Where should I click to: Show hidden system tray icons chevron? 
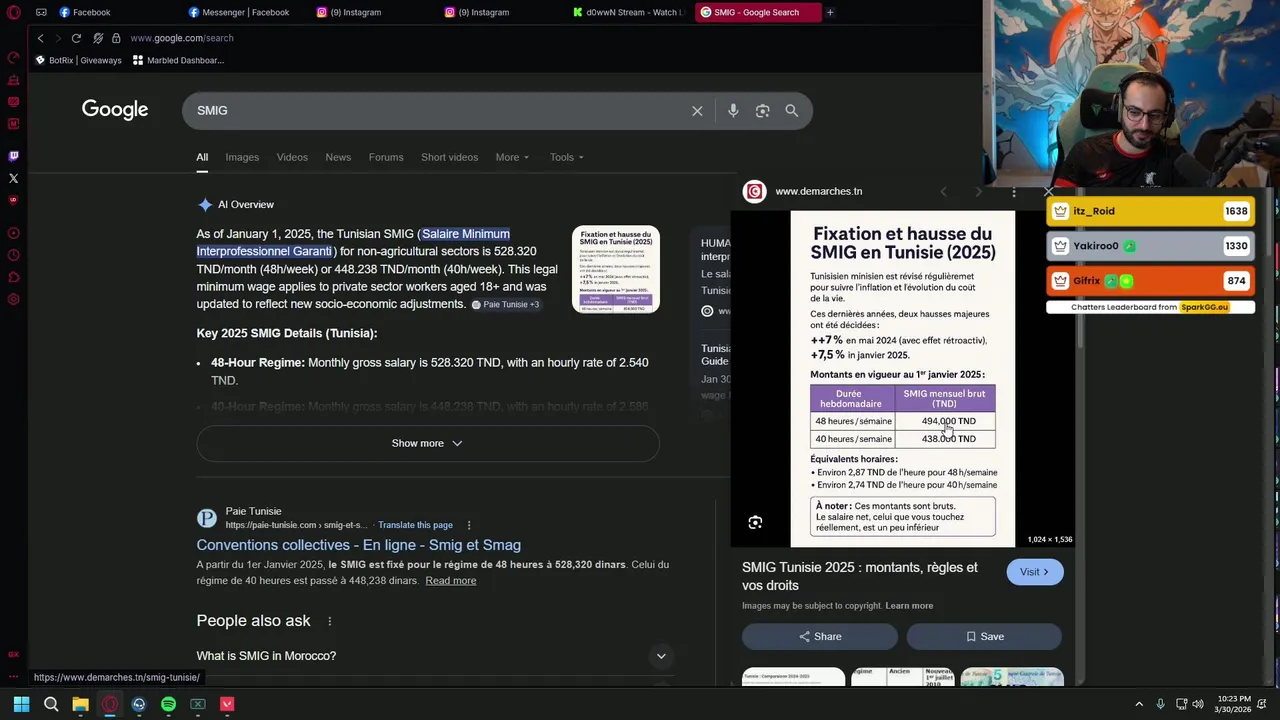pyautogui.click(x=1139, y=704)
